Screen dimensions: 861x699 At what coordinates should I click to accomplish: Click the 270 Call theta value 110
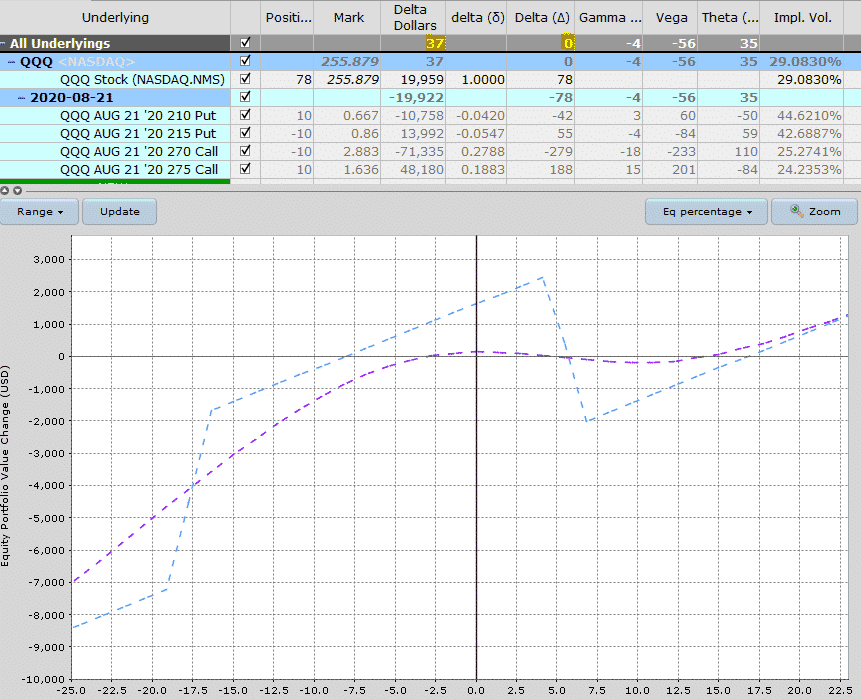tap(746, 152)
